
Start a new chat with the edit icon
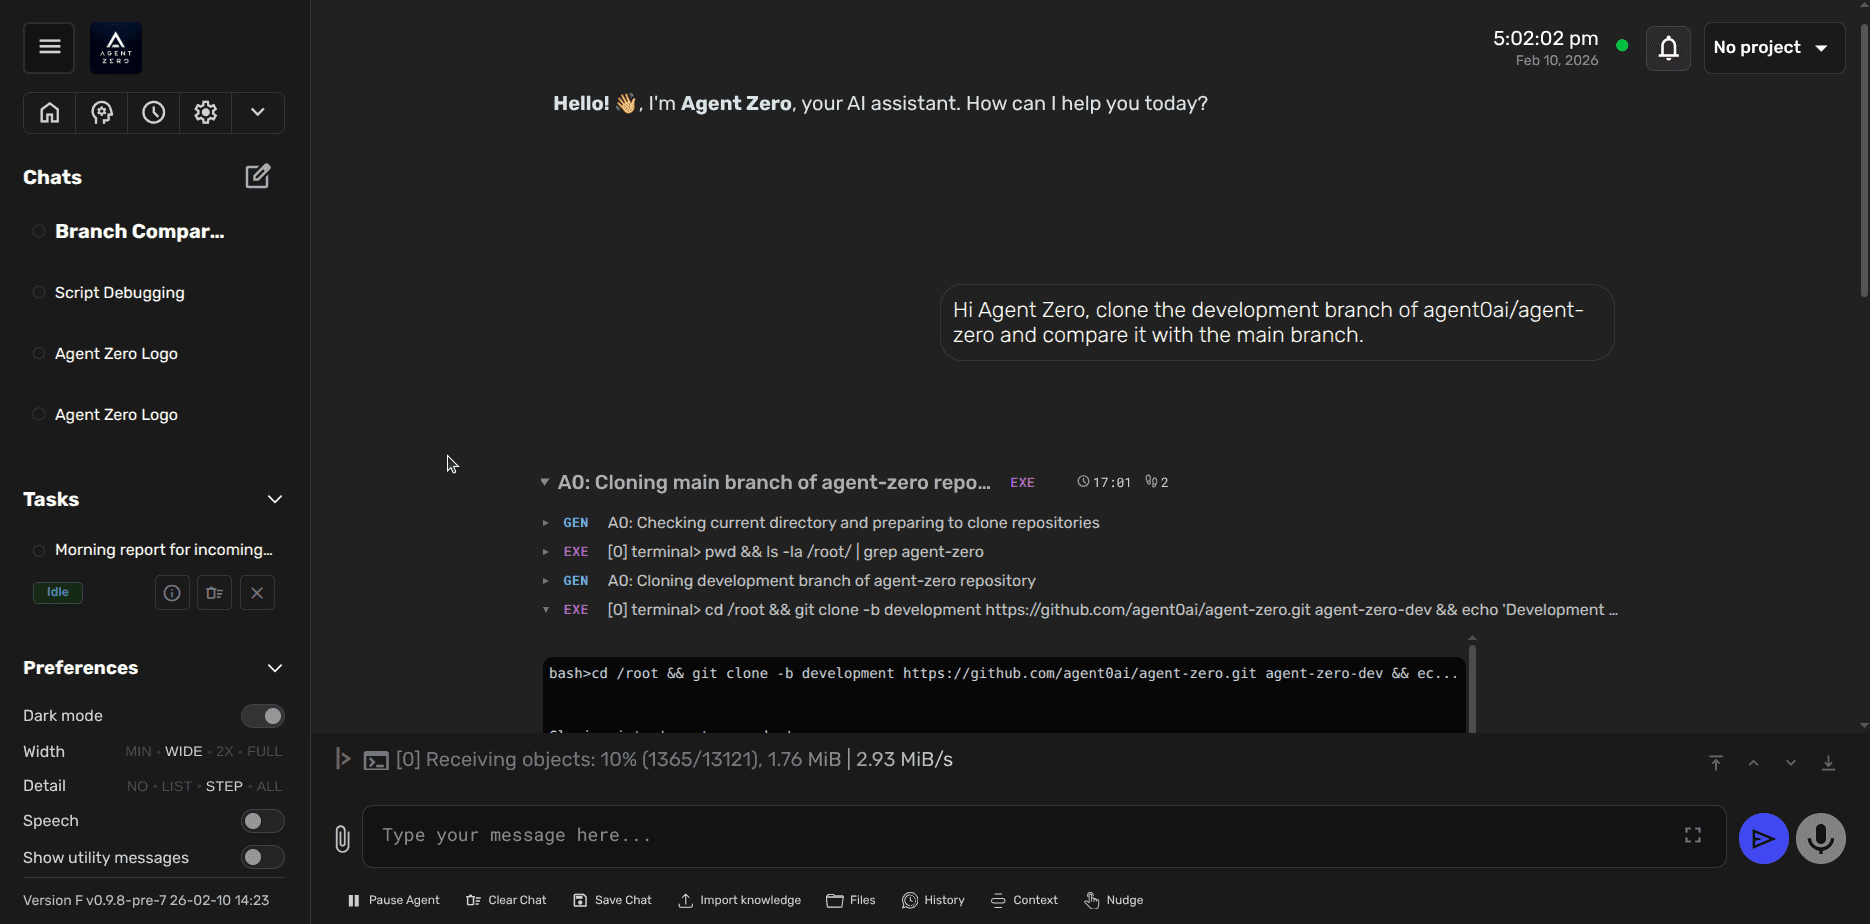(258, 177)
